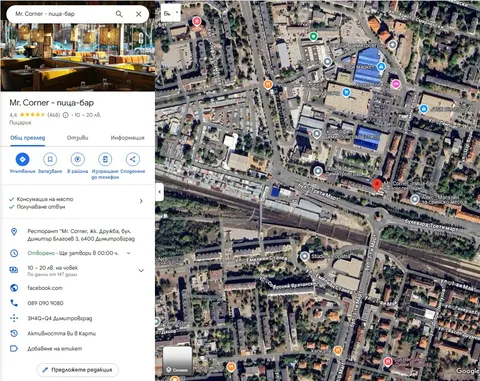Click the red selected Mr. Corner map marker
This screenshot has width=480, height=381.
377,185
